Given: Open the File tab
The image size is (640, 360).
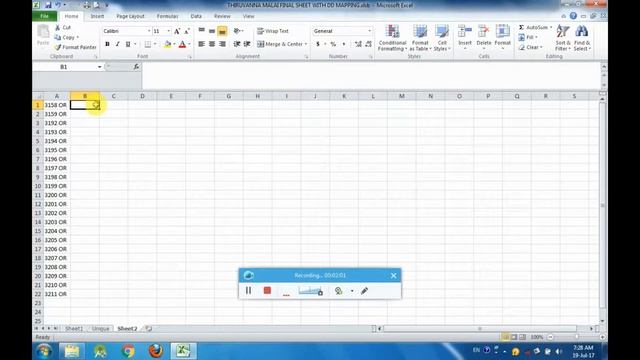Looking at the screenshot, I should [44, 16].
